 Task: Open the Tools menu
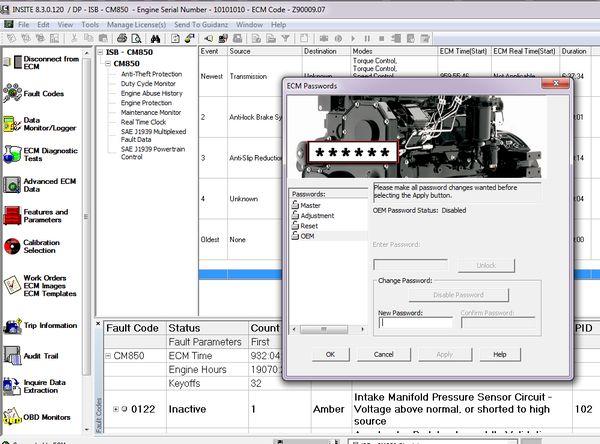[x=90, y=24]
